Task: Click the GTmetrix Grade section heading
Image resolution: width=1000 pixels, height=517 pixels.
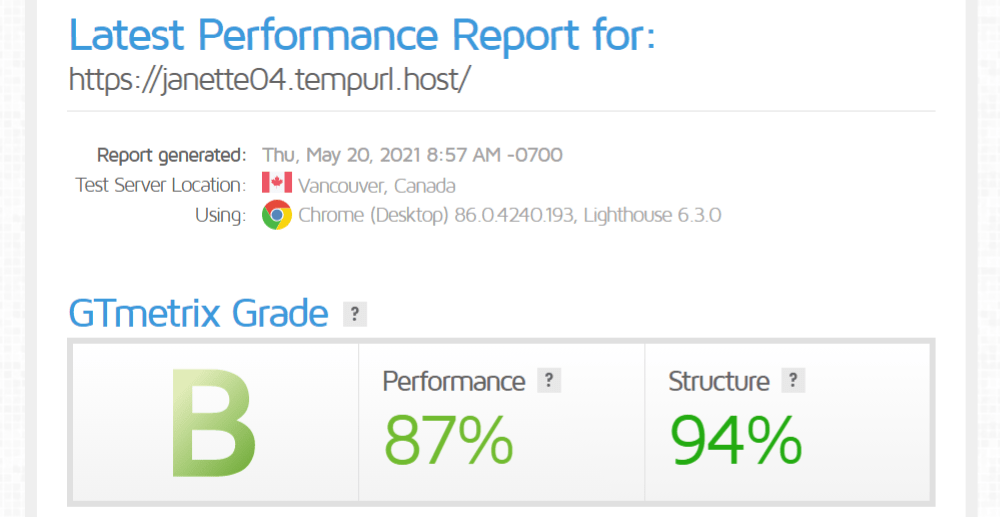Action: 198,314
